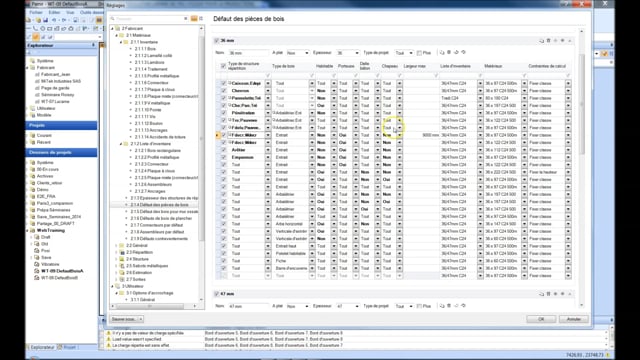Image resolution: width=640 pixels, height=360 pixels.
Task: Duplicate the 36 mm section using copy icon
Action: pos(542,40)
